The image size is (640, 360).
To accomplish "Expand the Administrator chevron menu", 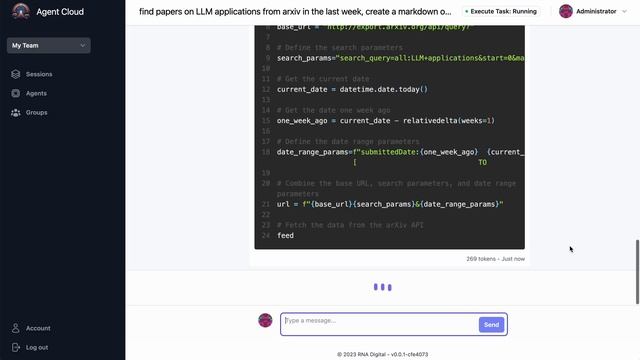I will (x=624, y=11).
